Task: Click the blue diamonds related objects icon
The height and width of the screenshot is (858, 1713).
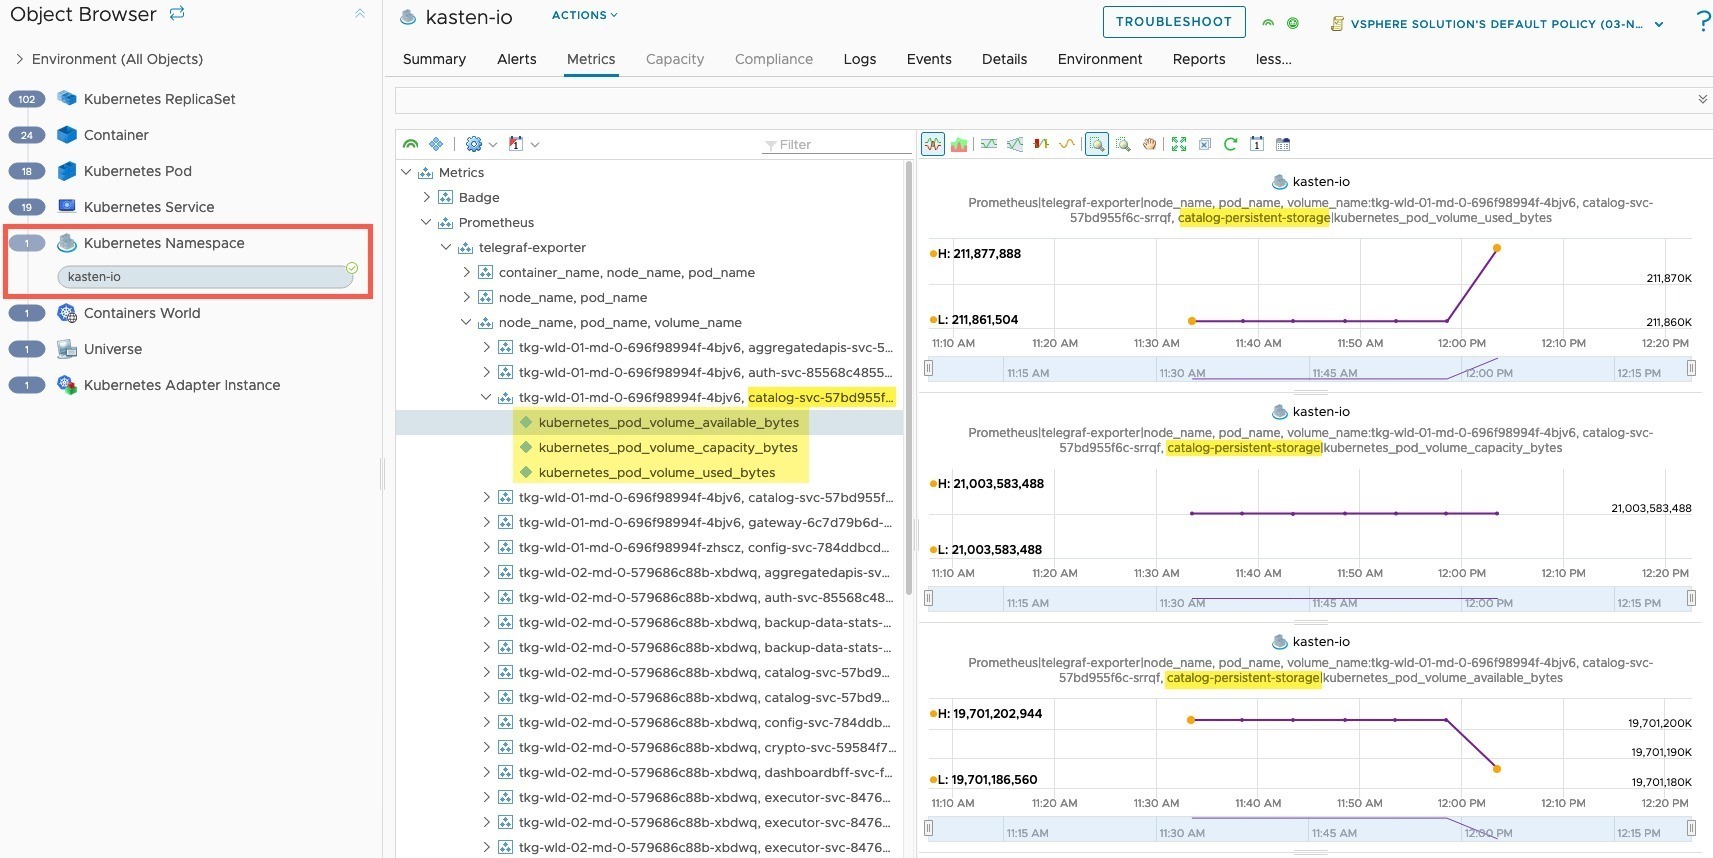Action: click(x=436, y=144)
